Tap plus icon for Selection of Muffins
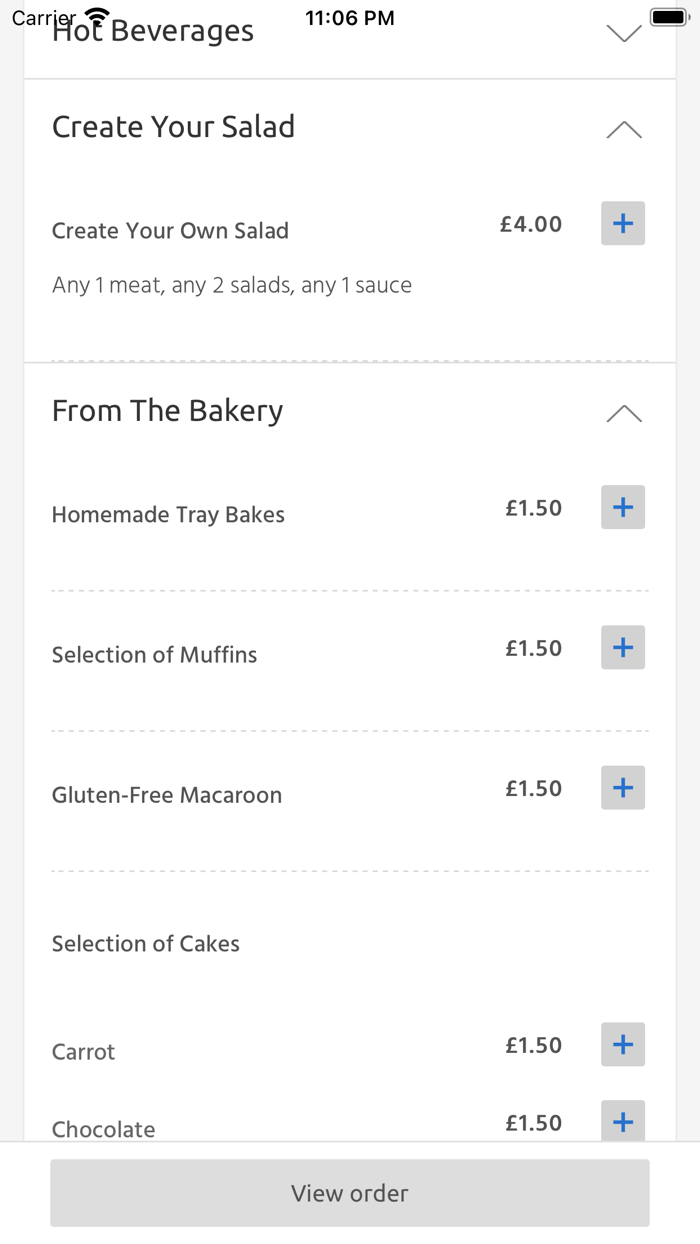Screen dimensions: 700x1244 [x=623, y=647]
